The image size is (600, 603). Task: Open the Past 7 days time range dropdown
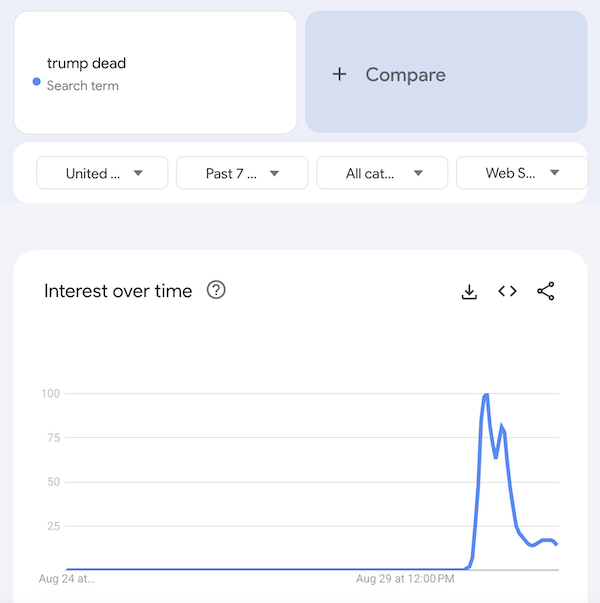click(242, 173)
